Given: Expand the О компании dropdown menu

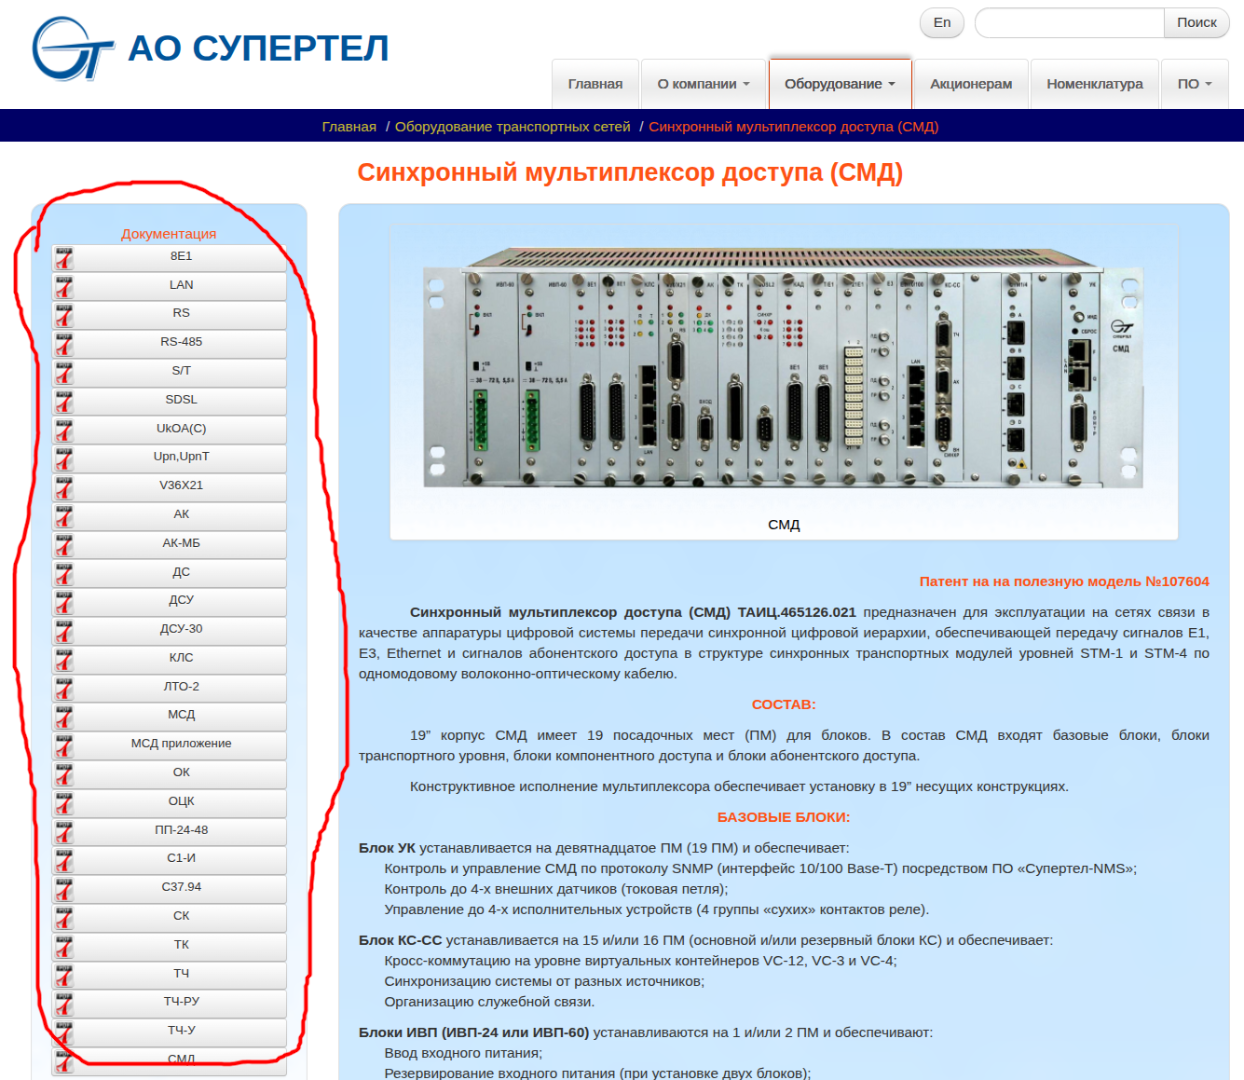Looking at the screenshot, I should pos(703,84).
